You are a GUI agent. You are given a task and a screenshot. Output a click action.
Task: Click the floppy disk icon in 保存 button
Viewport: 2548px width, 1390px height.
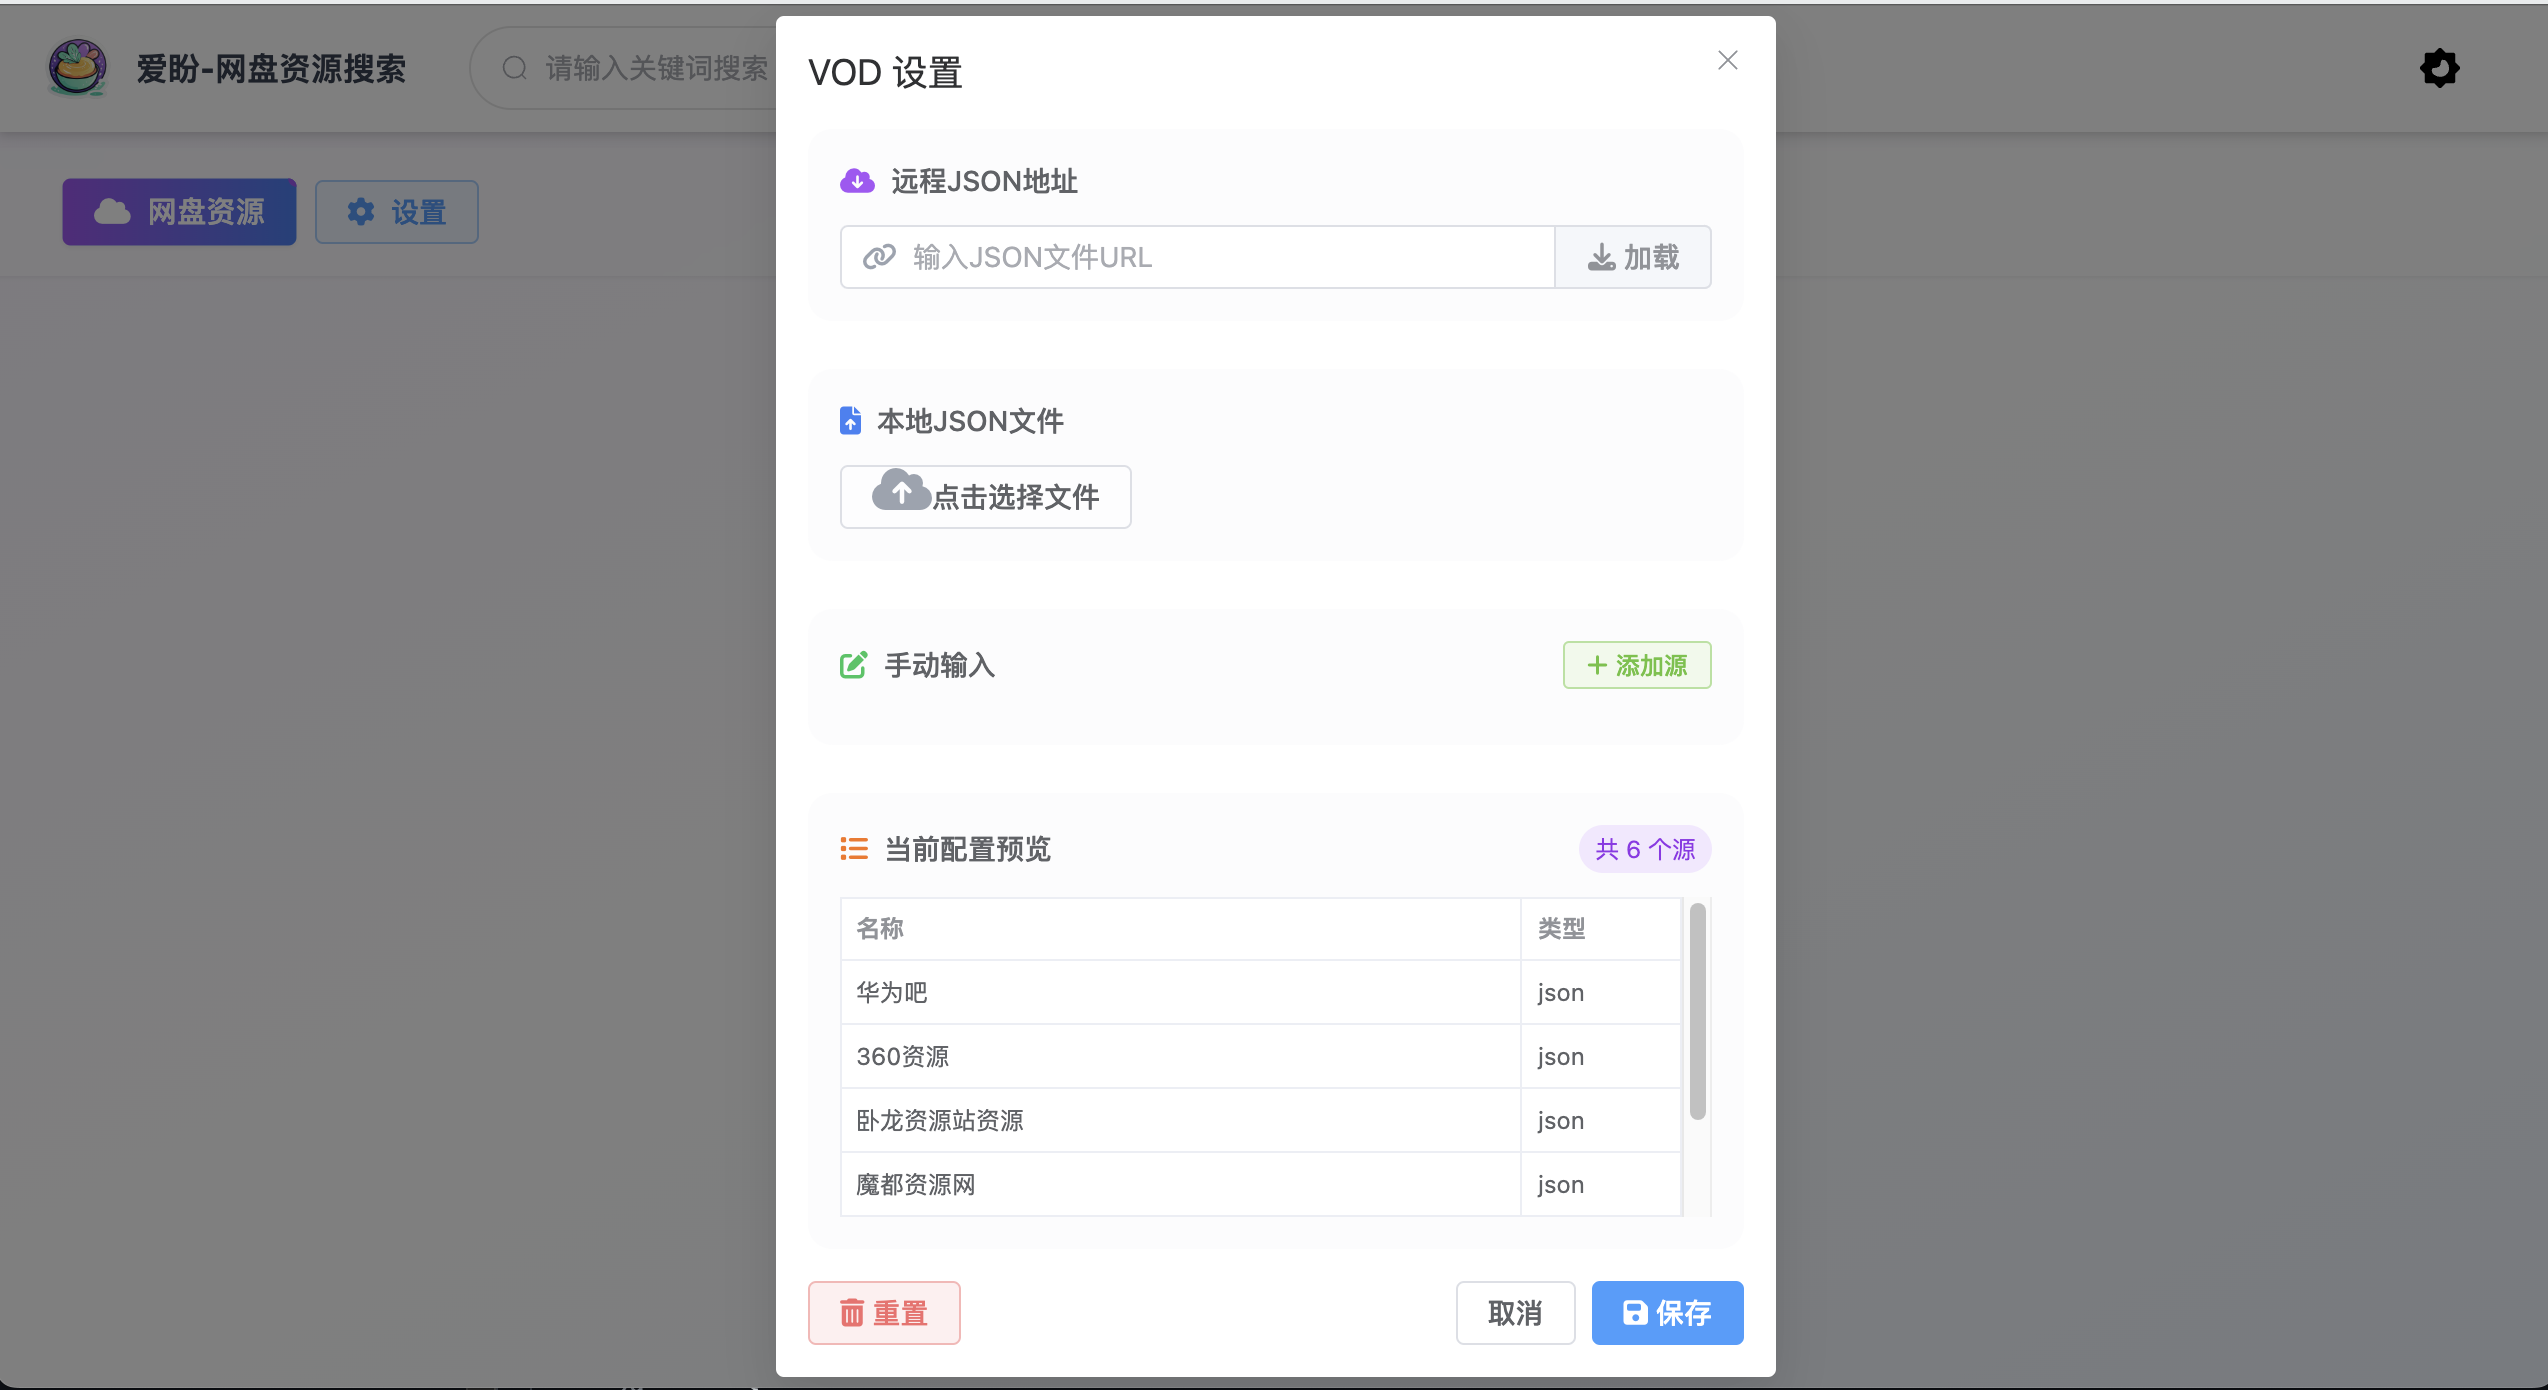pos(1634,1313)
